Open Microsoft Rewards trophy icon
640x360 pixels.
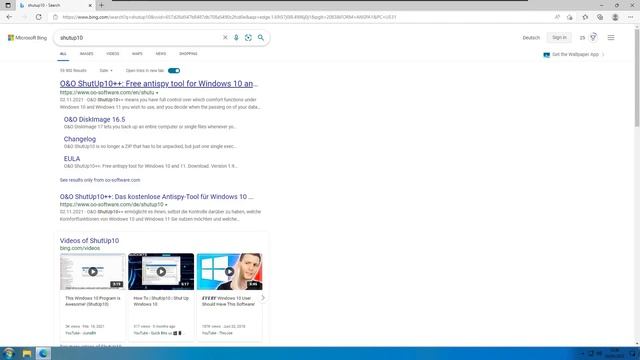click(x=593, y=38)
